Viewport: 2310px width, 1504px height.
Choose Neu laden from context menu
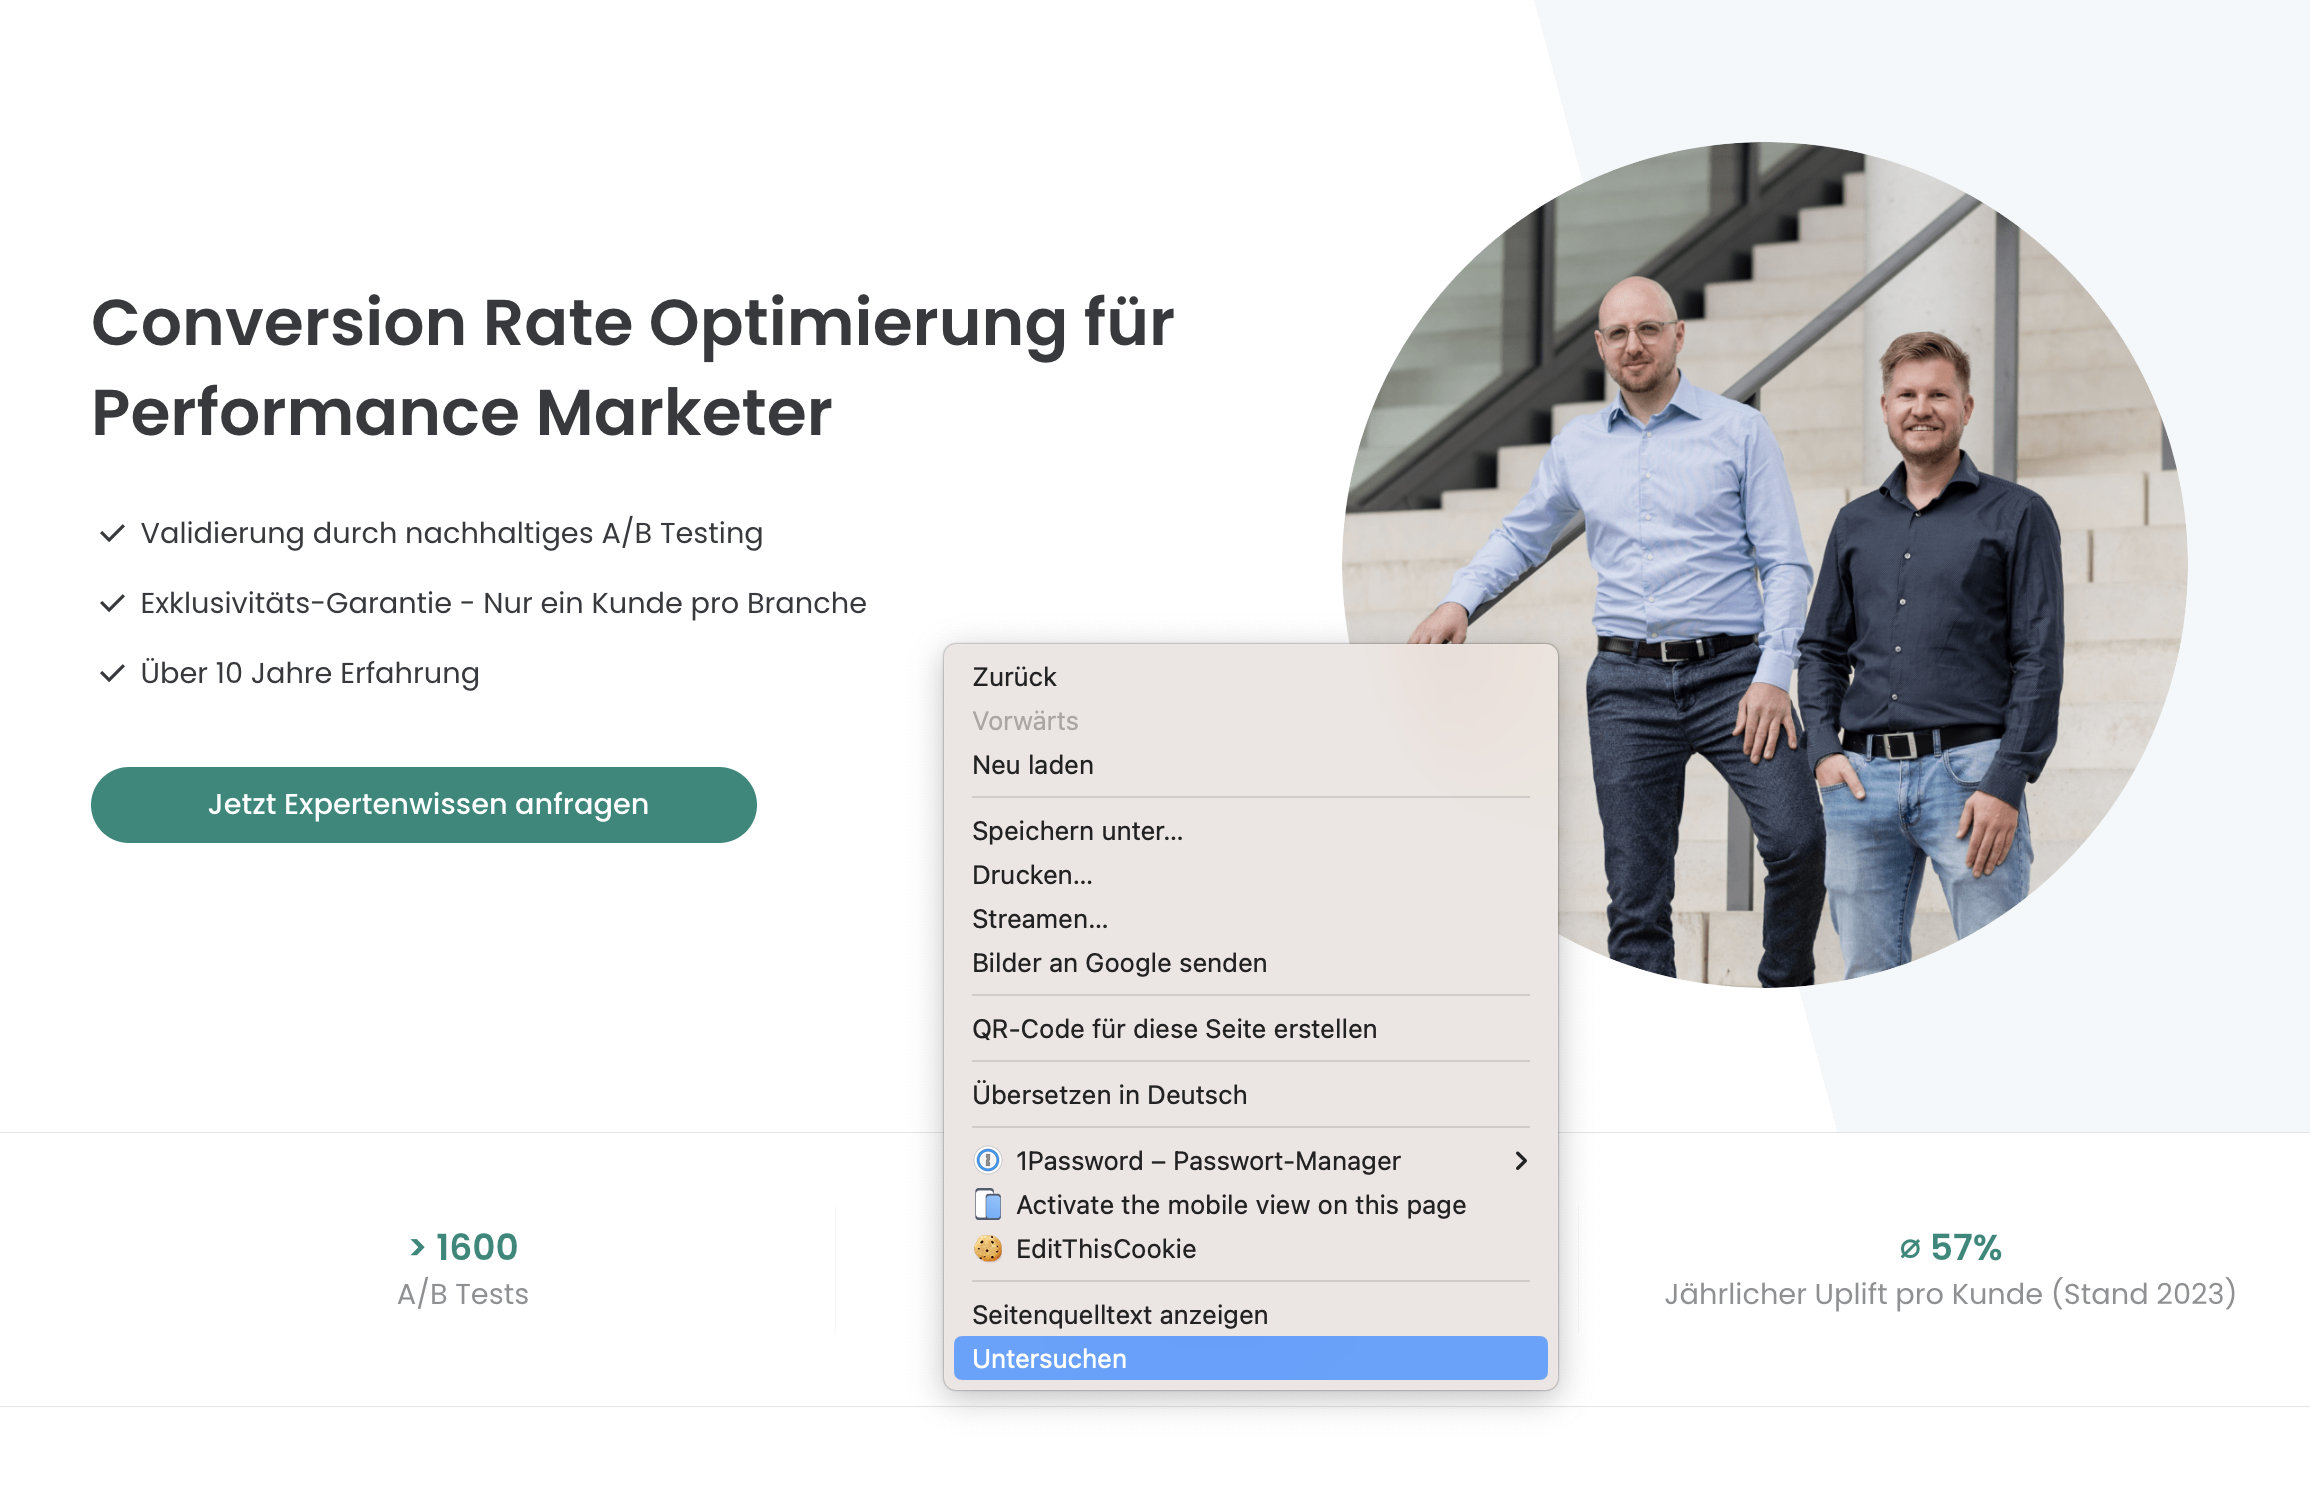tap(1250, 765)
